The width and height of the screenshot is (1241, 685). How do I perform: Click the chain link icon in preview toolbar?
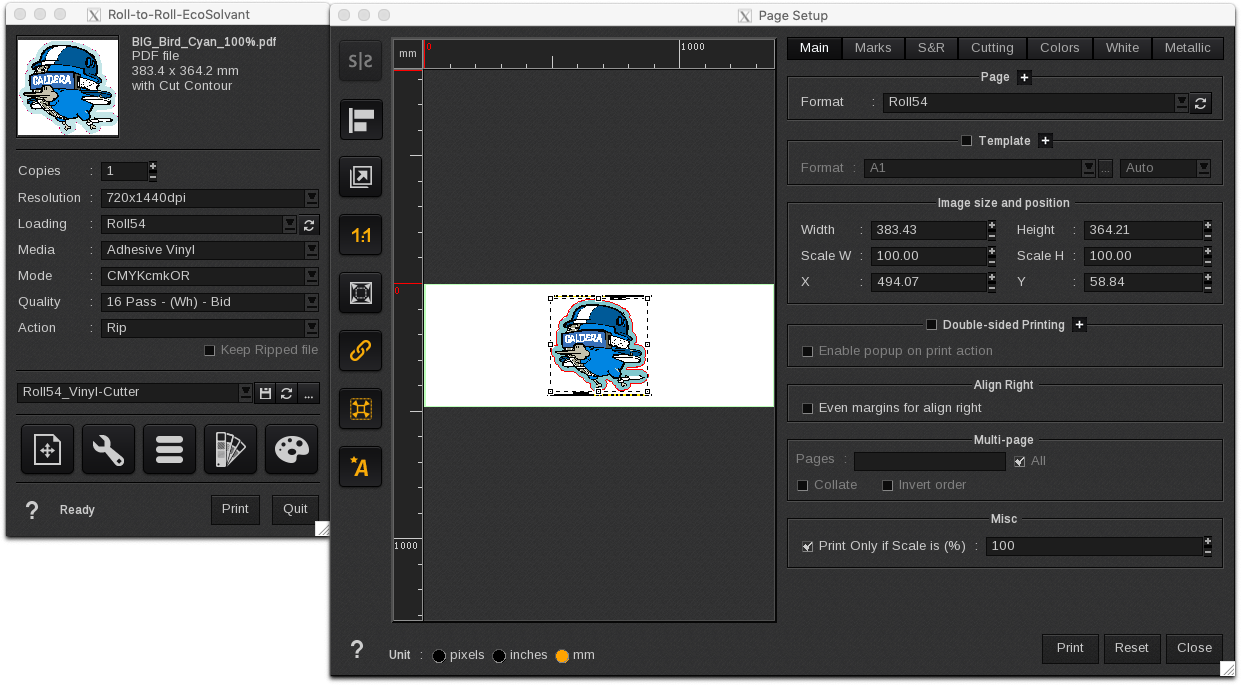coord(360,351)
